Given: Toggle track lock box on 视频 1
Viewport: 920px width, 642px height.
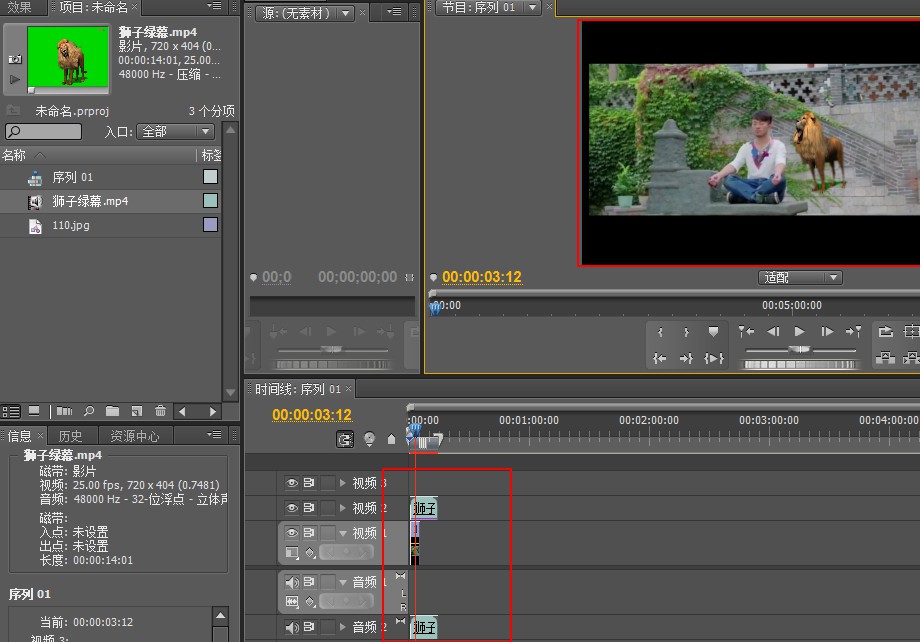Looking at the screenshot, I should [x=327, y=532].
